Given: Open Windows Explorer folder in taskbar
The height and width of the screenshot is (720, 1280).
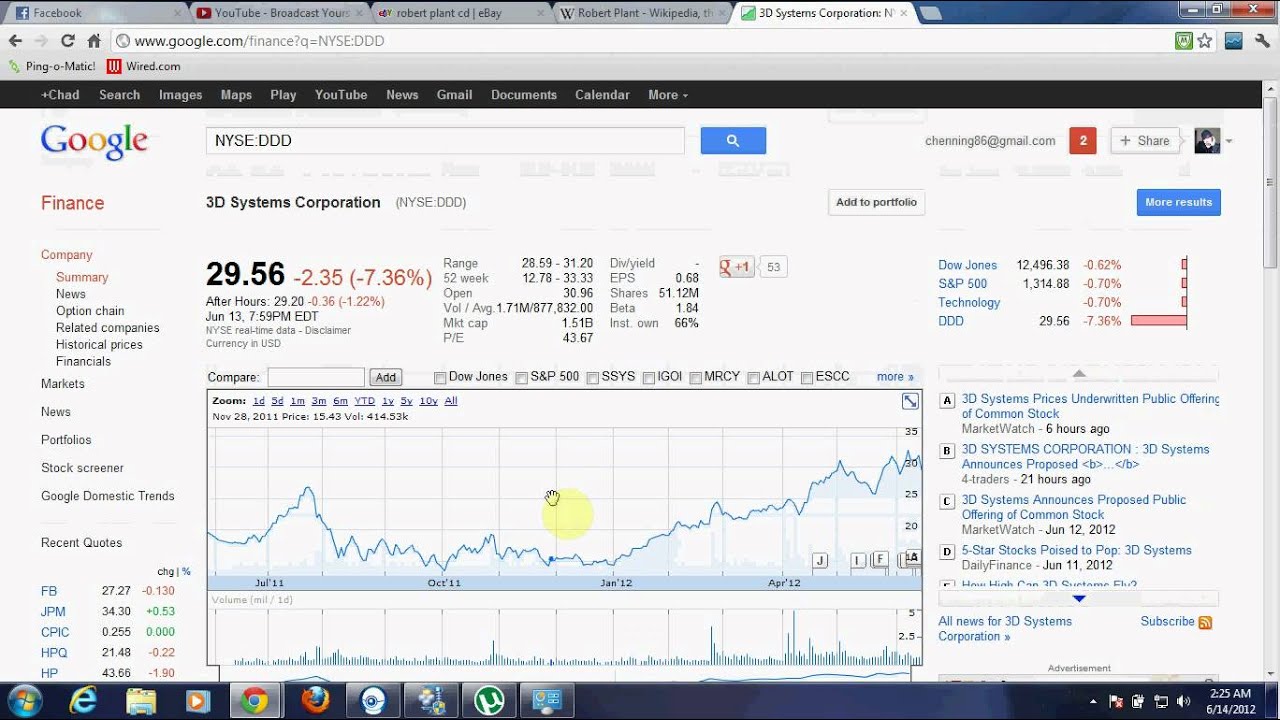Looking at the screenshot, I should point(141,701).
